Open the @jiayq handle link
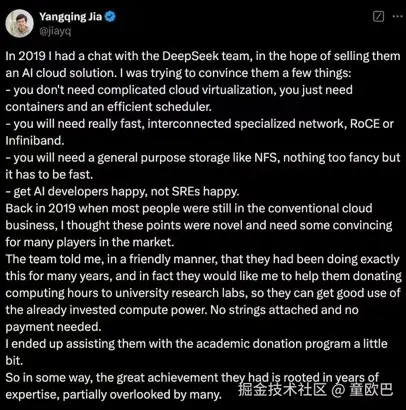The width and height of the screenshot is (406, 410). (55, 31)
